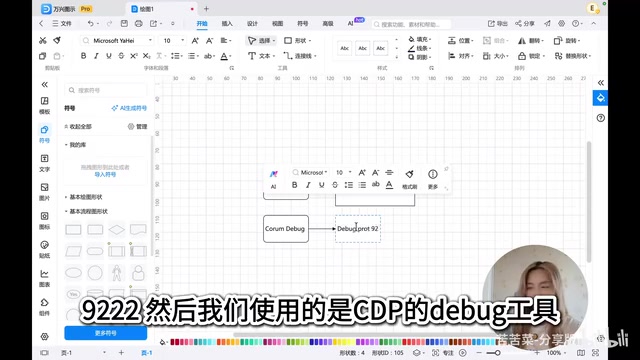This screenshot has height=360, width=640.
Task: Open the 图片 images sidebar panel
Action: click(x=44, y=192)
